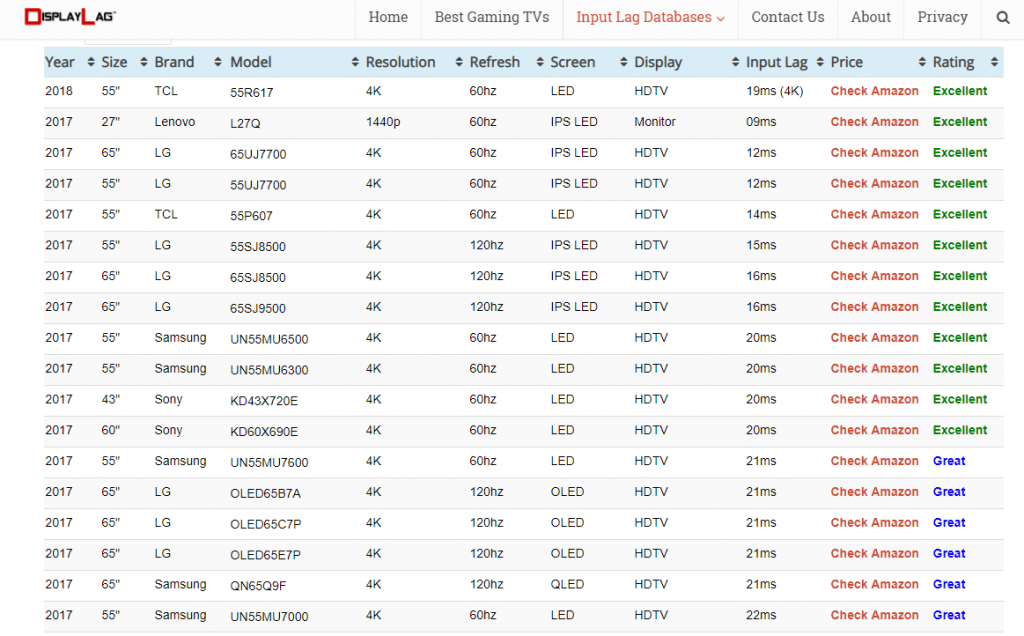
Task: Open the Contact Us page
Action: coord(788,17)
